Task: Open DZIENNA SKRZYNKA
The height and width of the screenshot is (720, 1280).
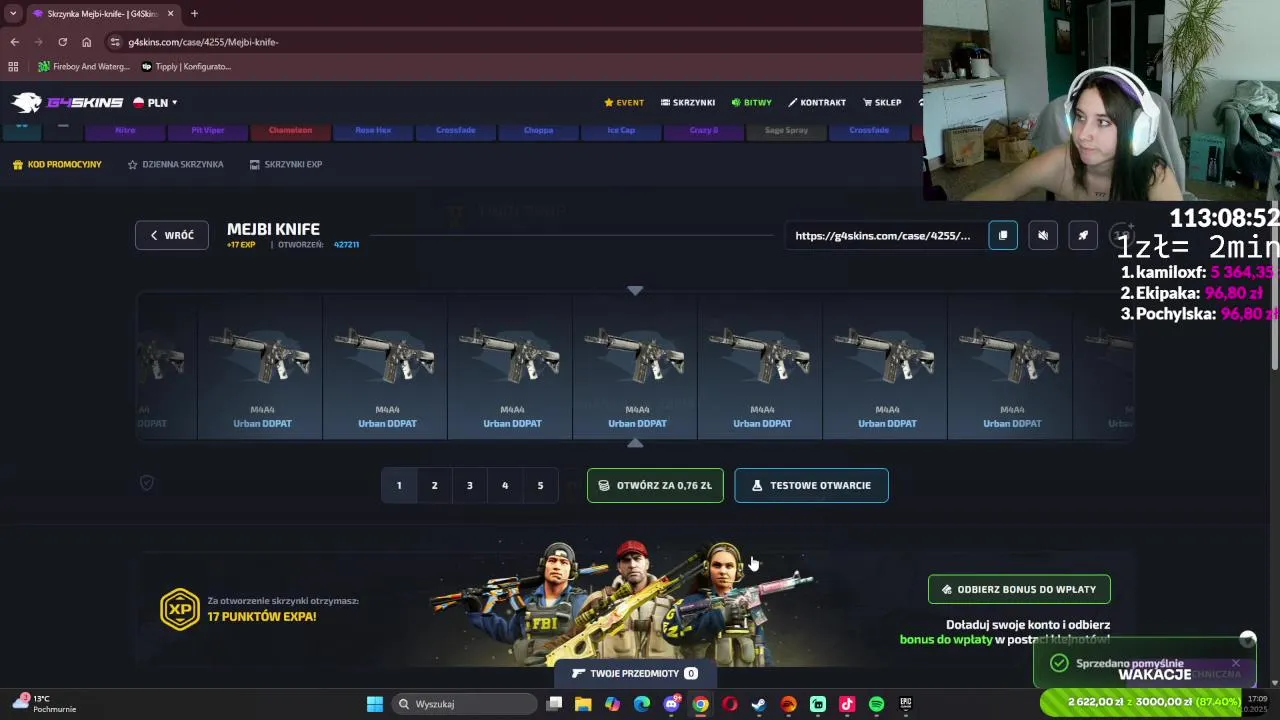Action: pyautogui.click(x=175, y=164)
